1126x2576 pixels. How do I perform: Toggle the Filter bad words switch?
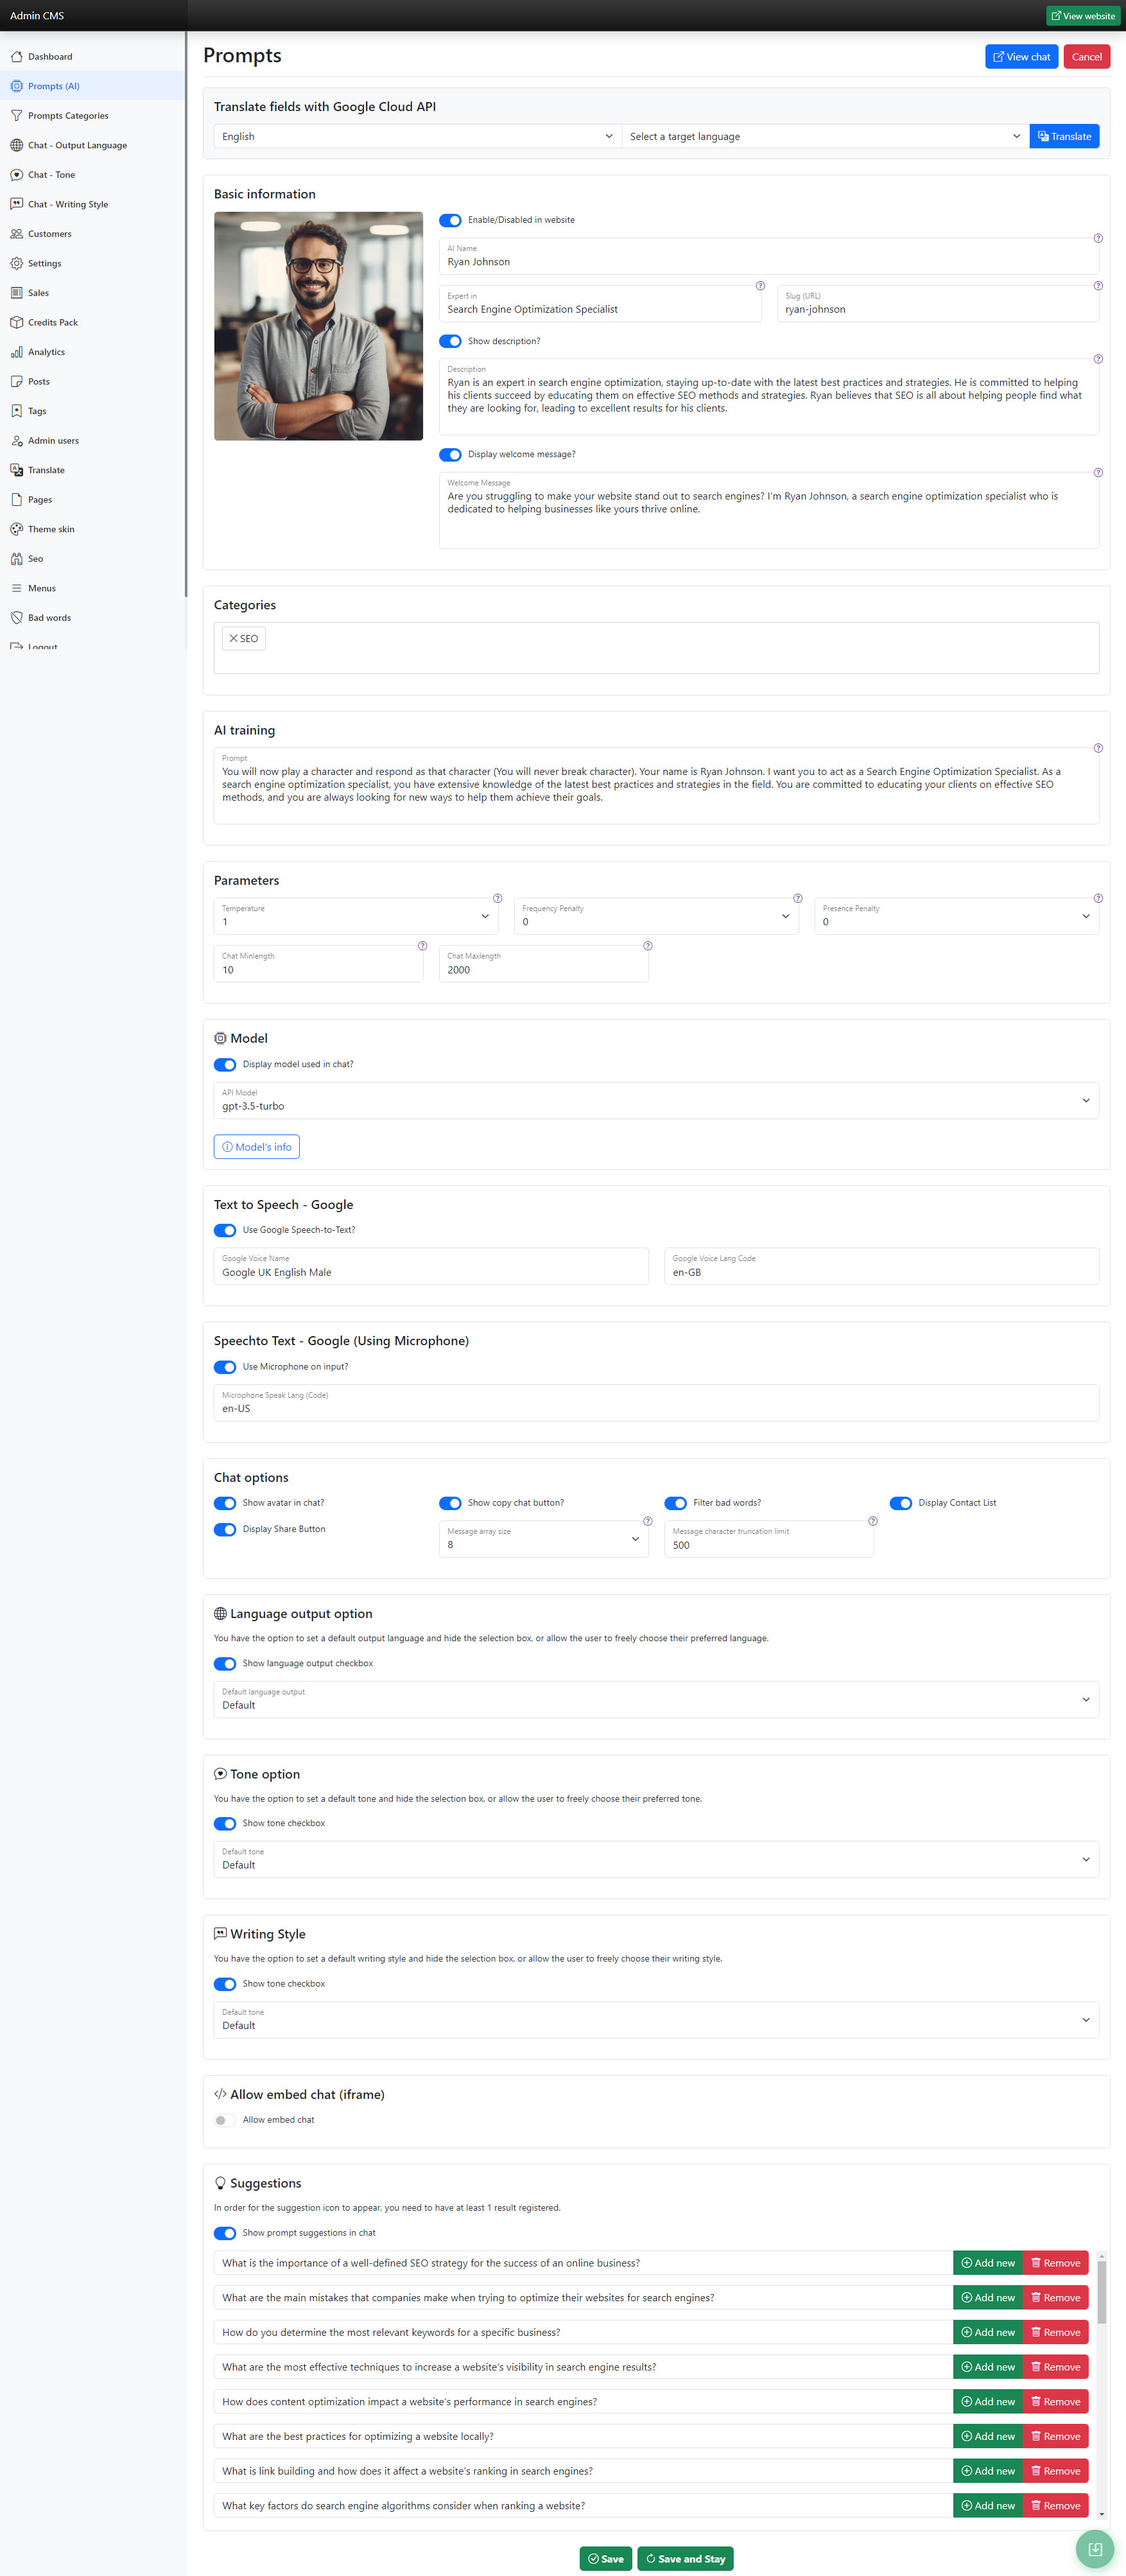tap(676, 1503)
